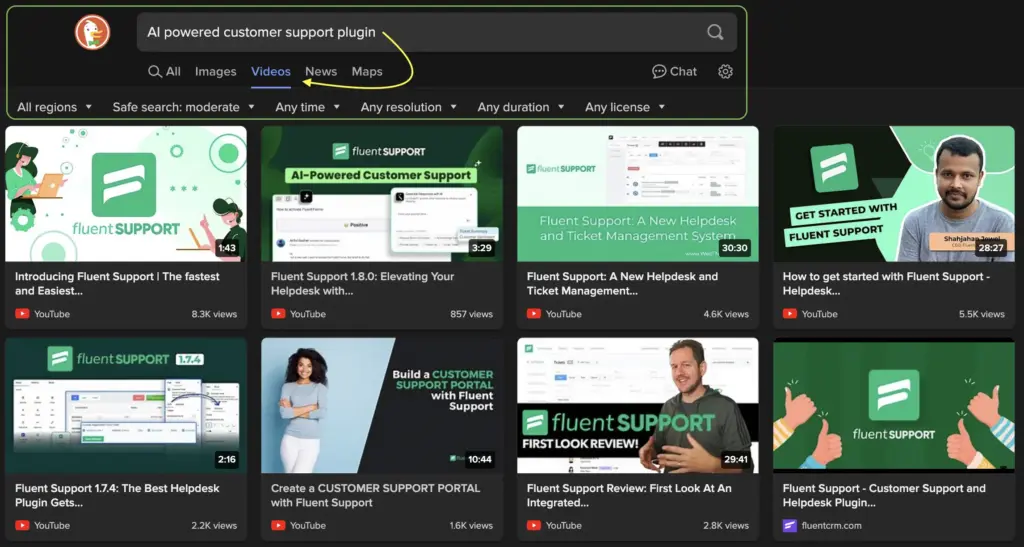Play the 1:43 Introducing Fluent Support thumbnail
The image size is (1024, 547).
coord(126,194)
